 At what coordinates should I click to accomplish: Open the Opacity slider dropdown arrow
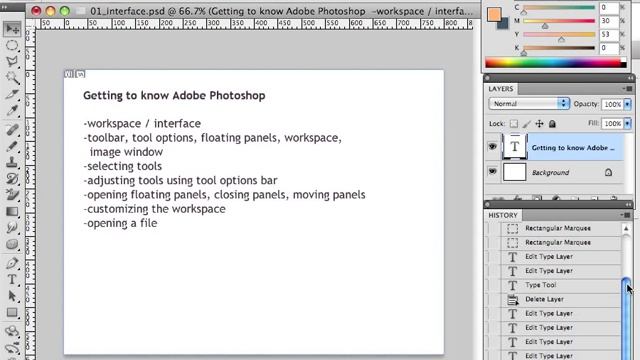627,104
